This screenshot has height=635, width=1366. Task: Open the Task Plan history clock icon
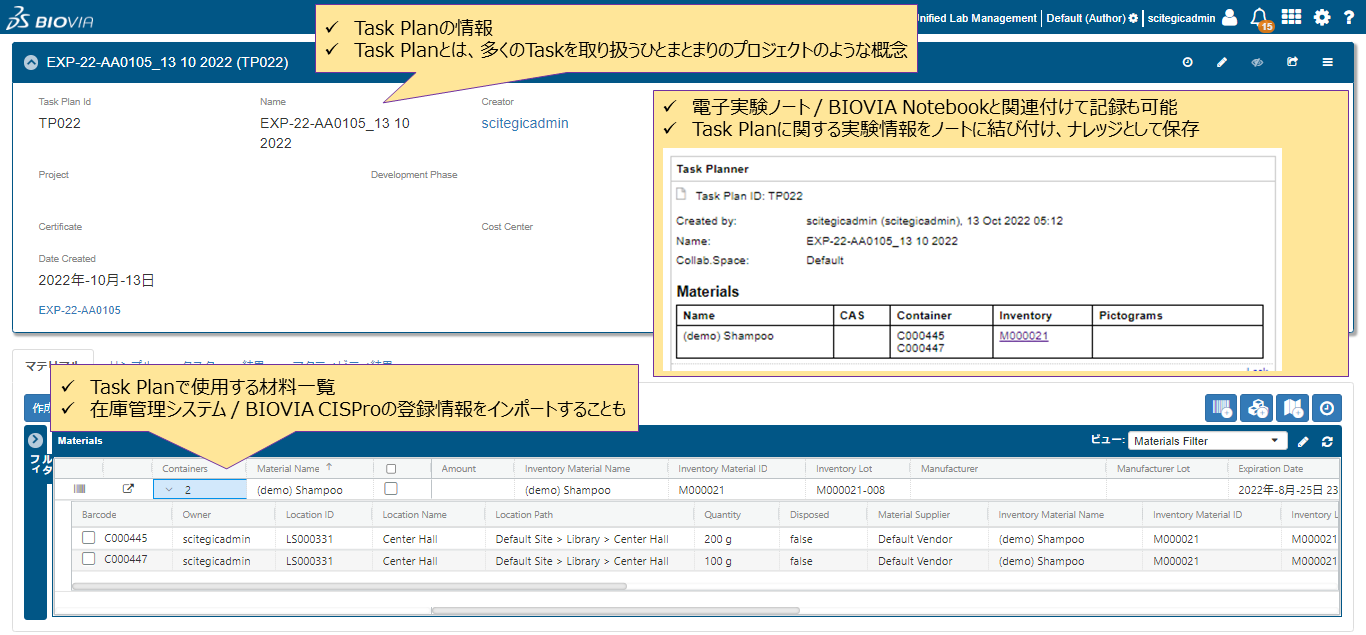[1188, 62]
